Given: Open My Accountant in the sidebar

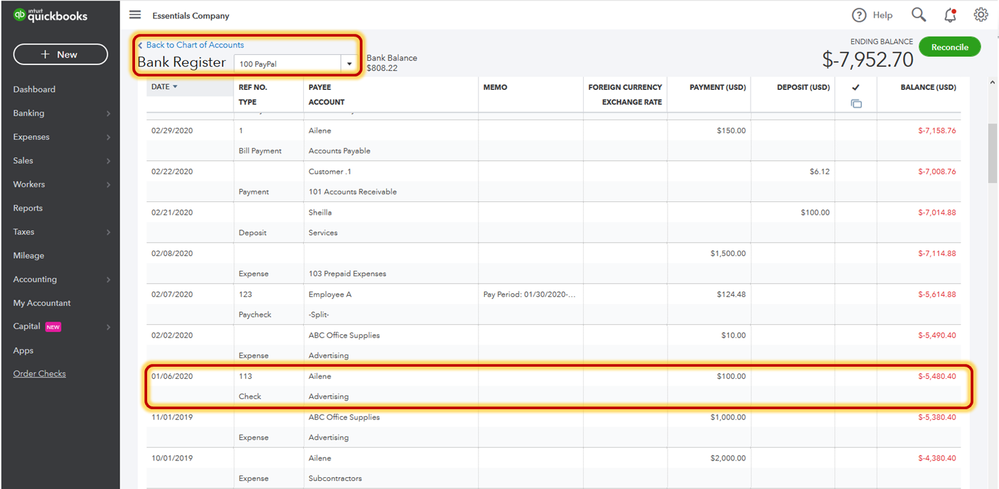Looking at the screenshot, I should [42, 303].
